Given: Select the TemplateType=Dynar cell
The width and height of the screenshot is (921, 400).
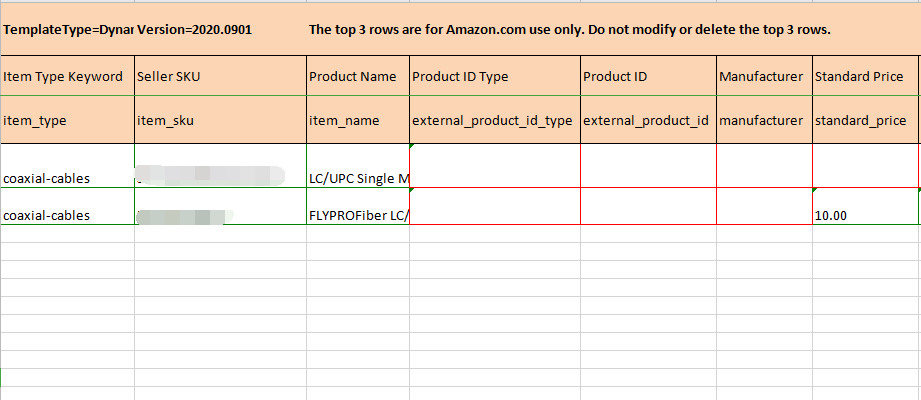Looking at the screenshot, I should click(67, 30).
